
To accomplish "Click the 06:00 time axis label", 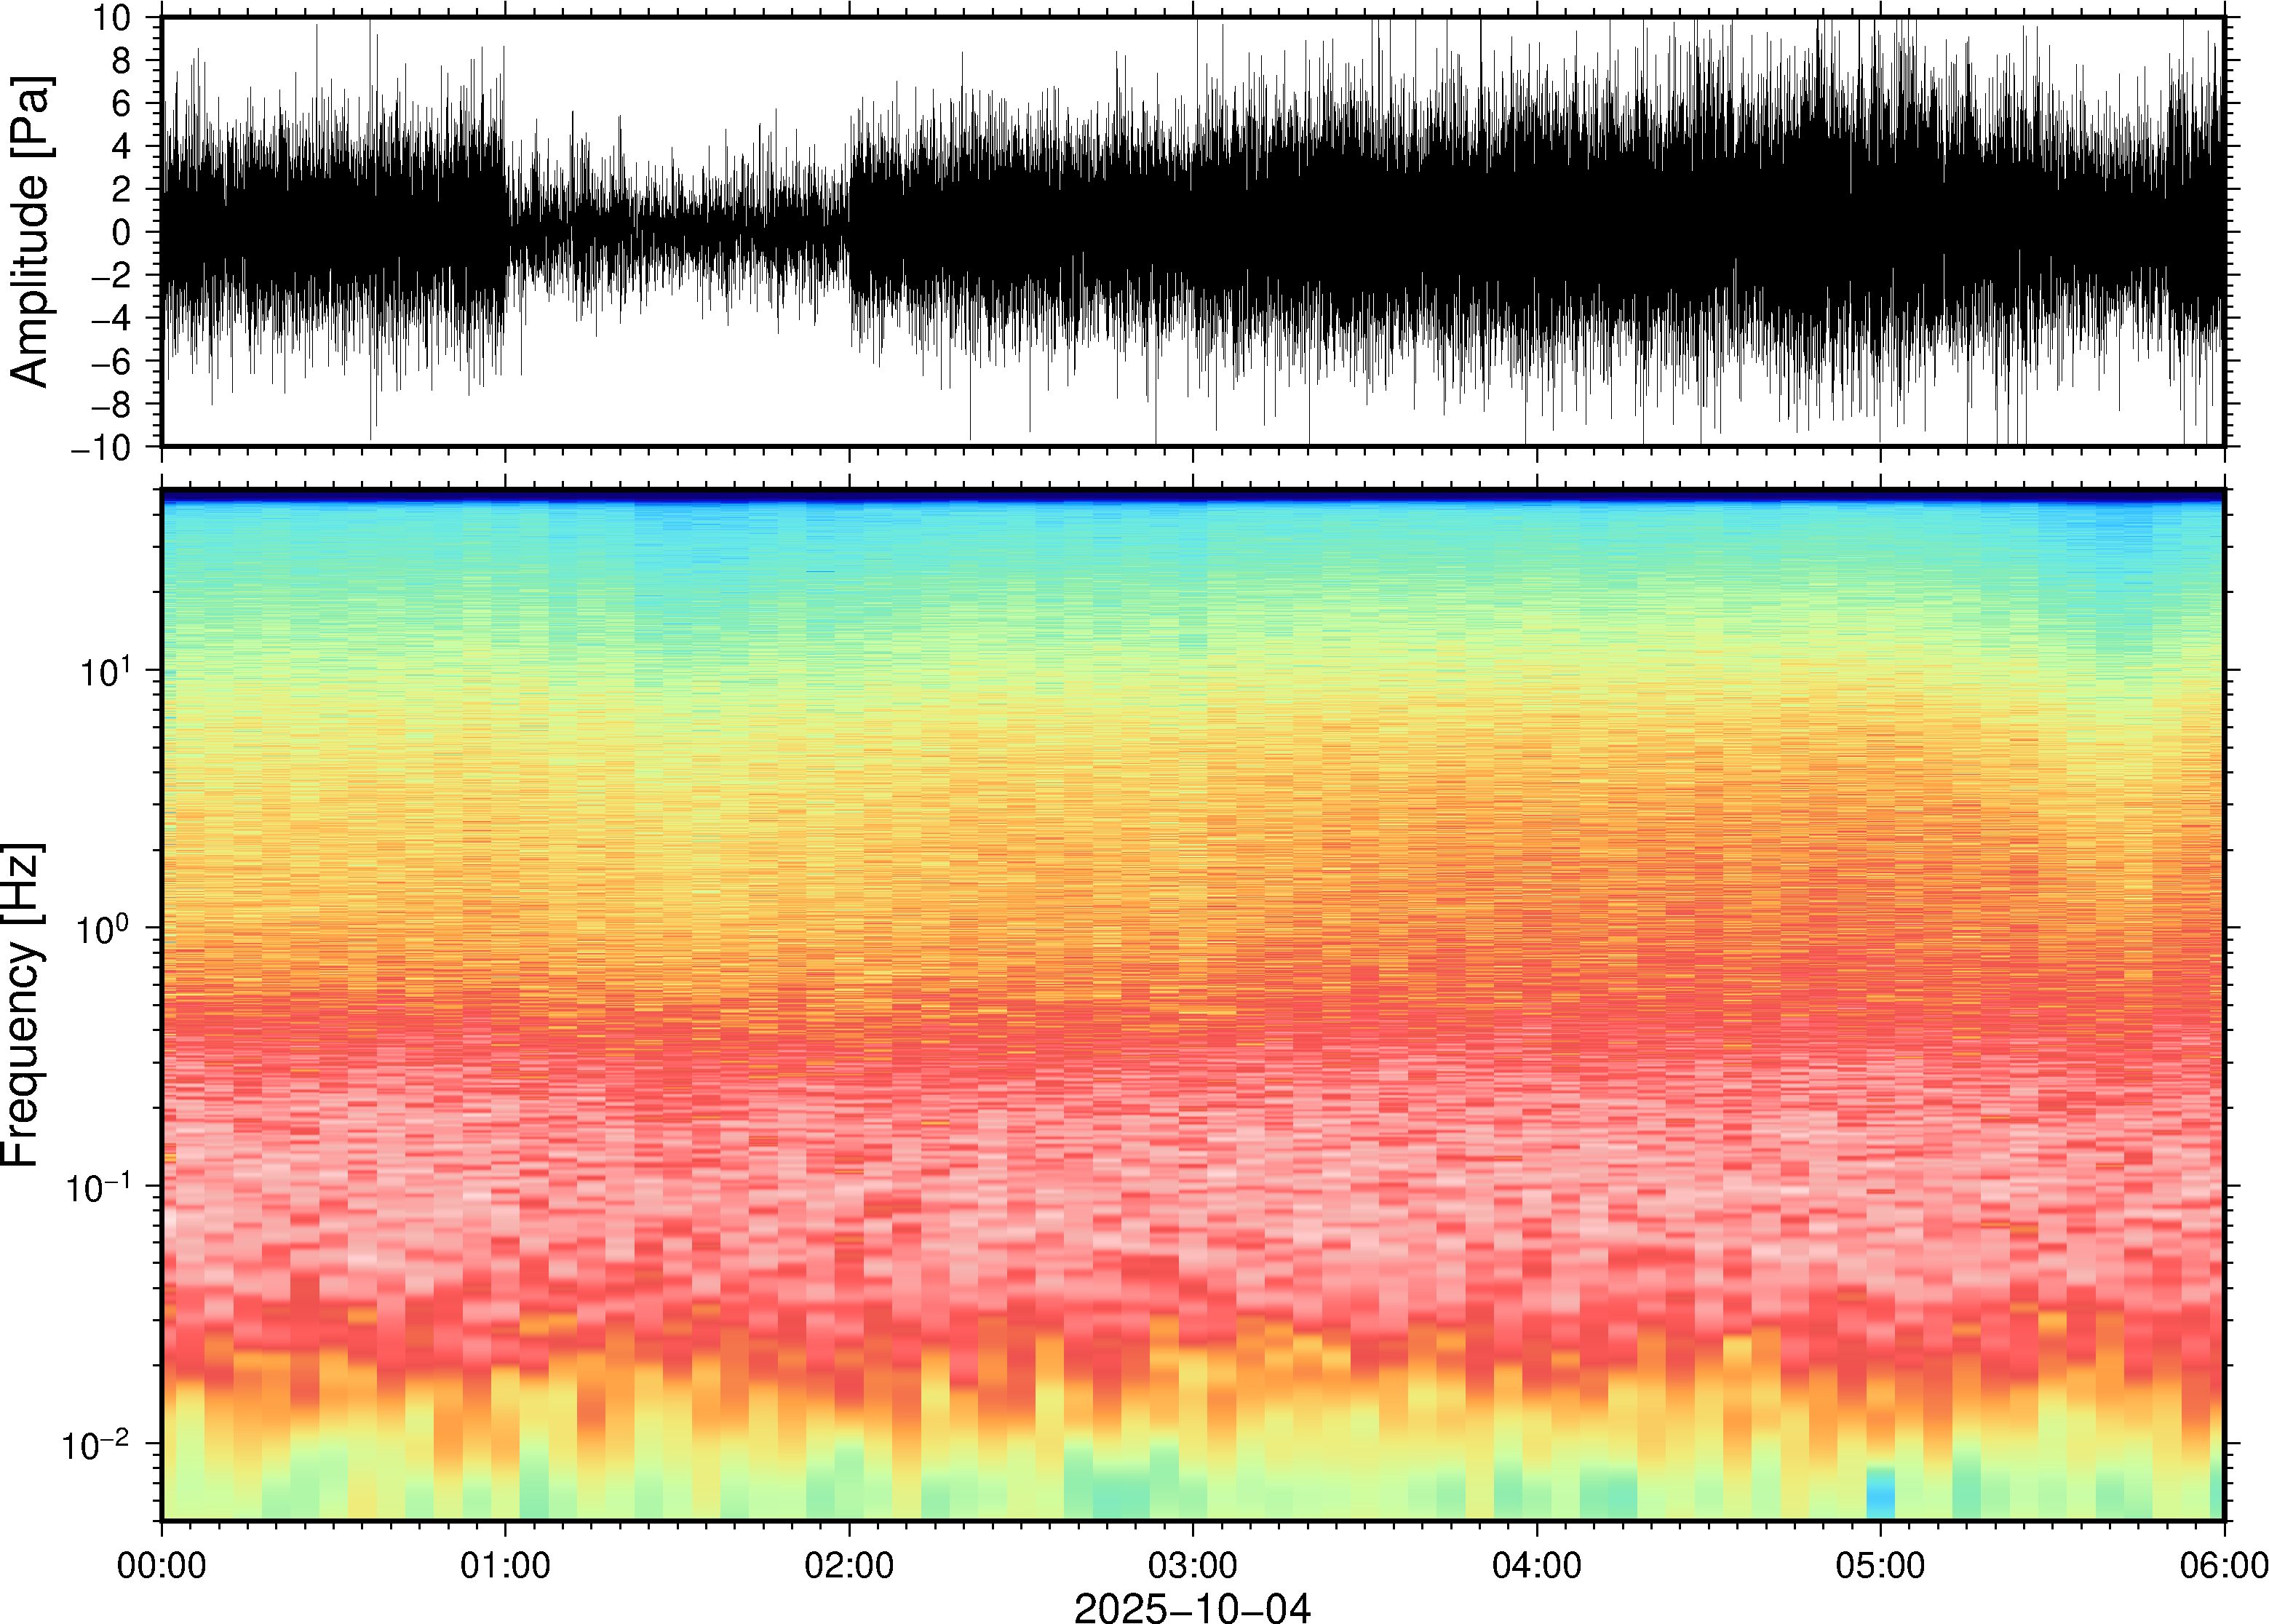I will click(x=2223, y=1565).
